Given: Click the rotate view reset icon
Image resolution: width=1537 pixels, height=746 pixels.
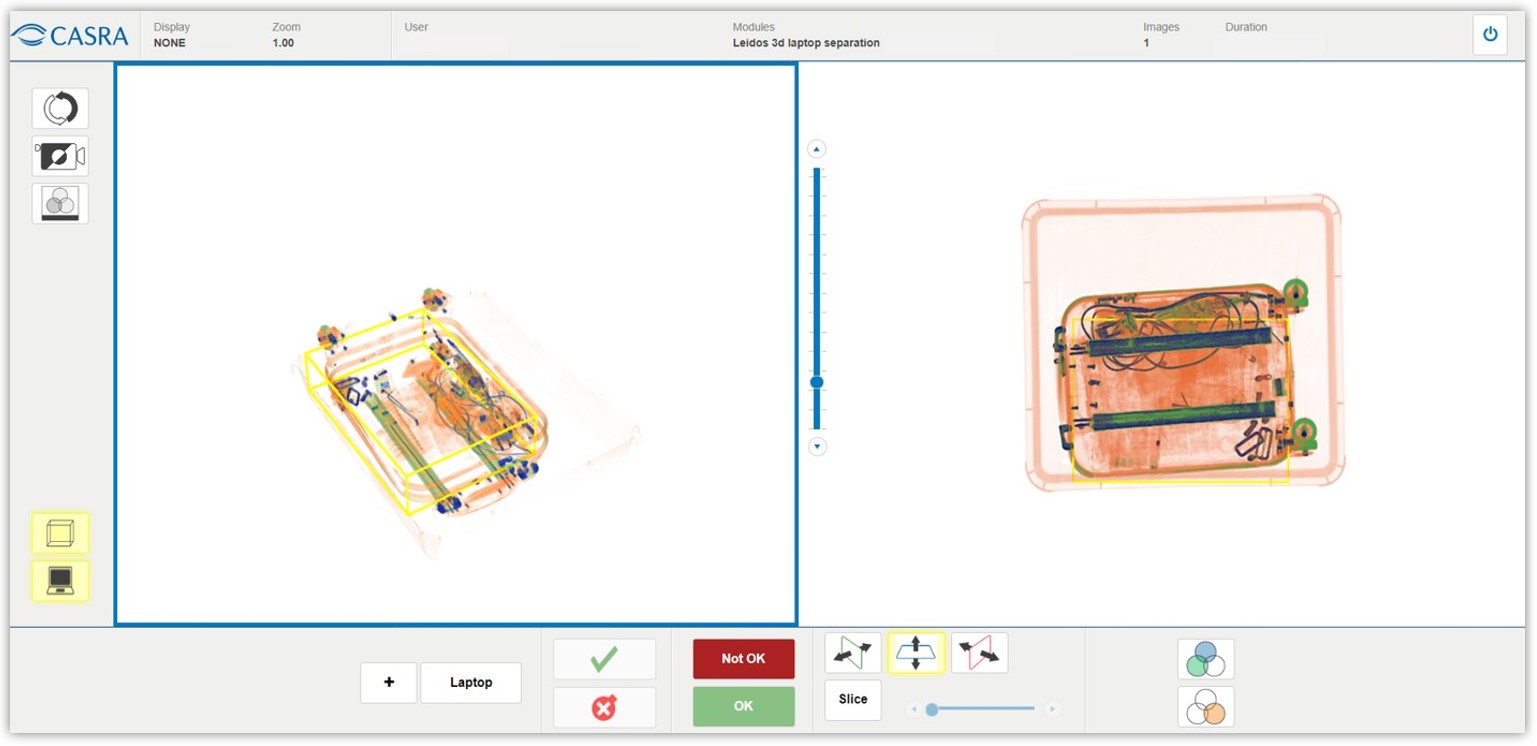Looking at the screenshot, I should point(60,108).
